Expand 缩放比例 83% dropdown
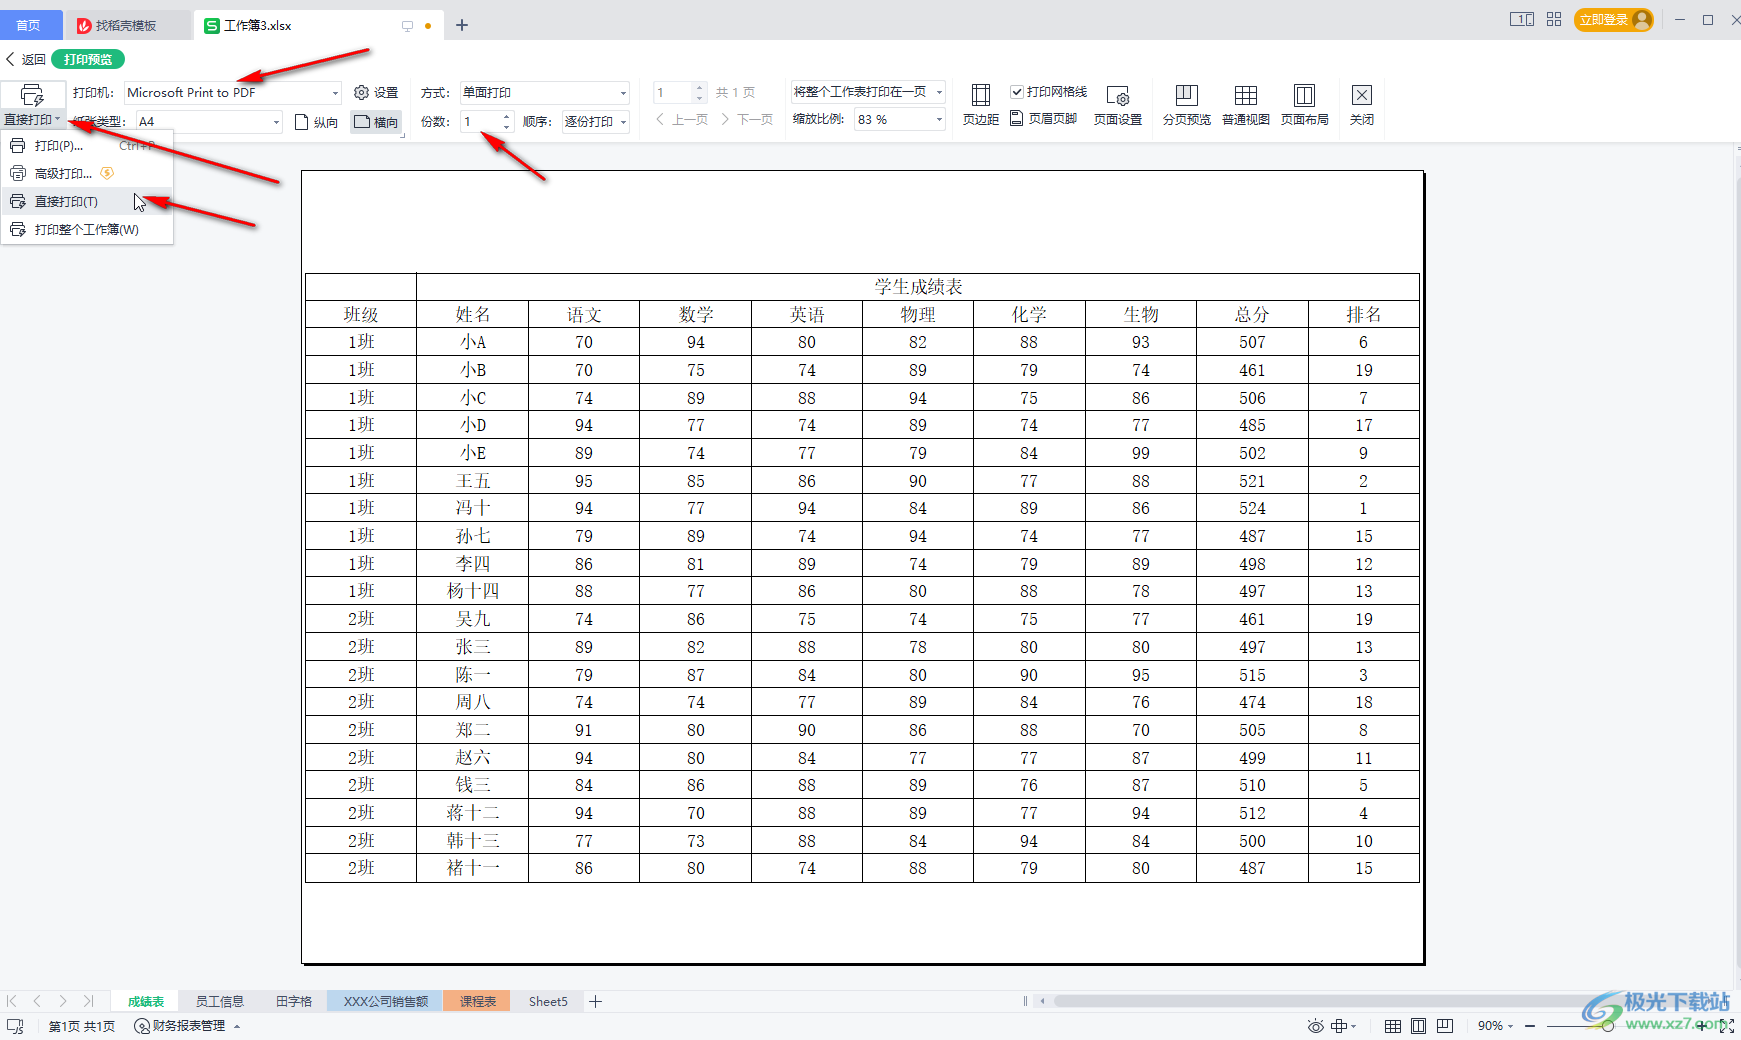The image size is (1741, 1040). [939, 119]
